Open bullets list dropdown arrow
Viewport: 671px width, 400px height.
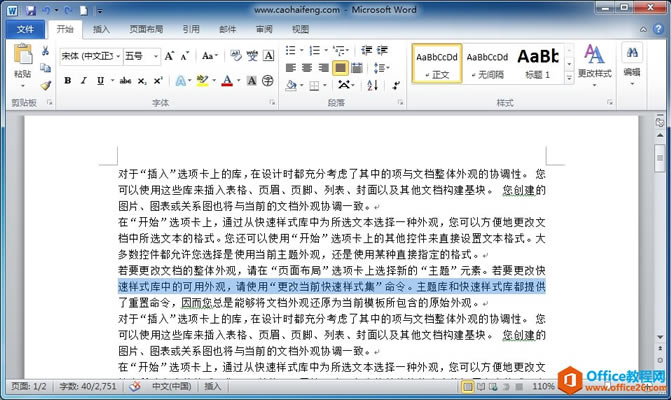coord(301,50)
